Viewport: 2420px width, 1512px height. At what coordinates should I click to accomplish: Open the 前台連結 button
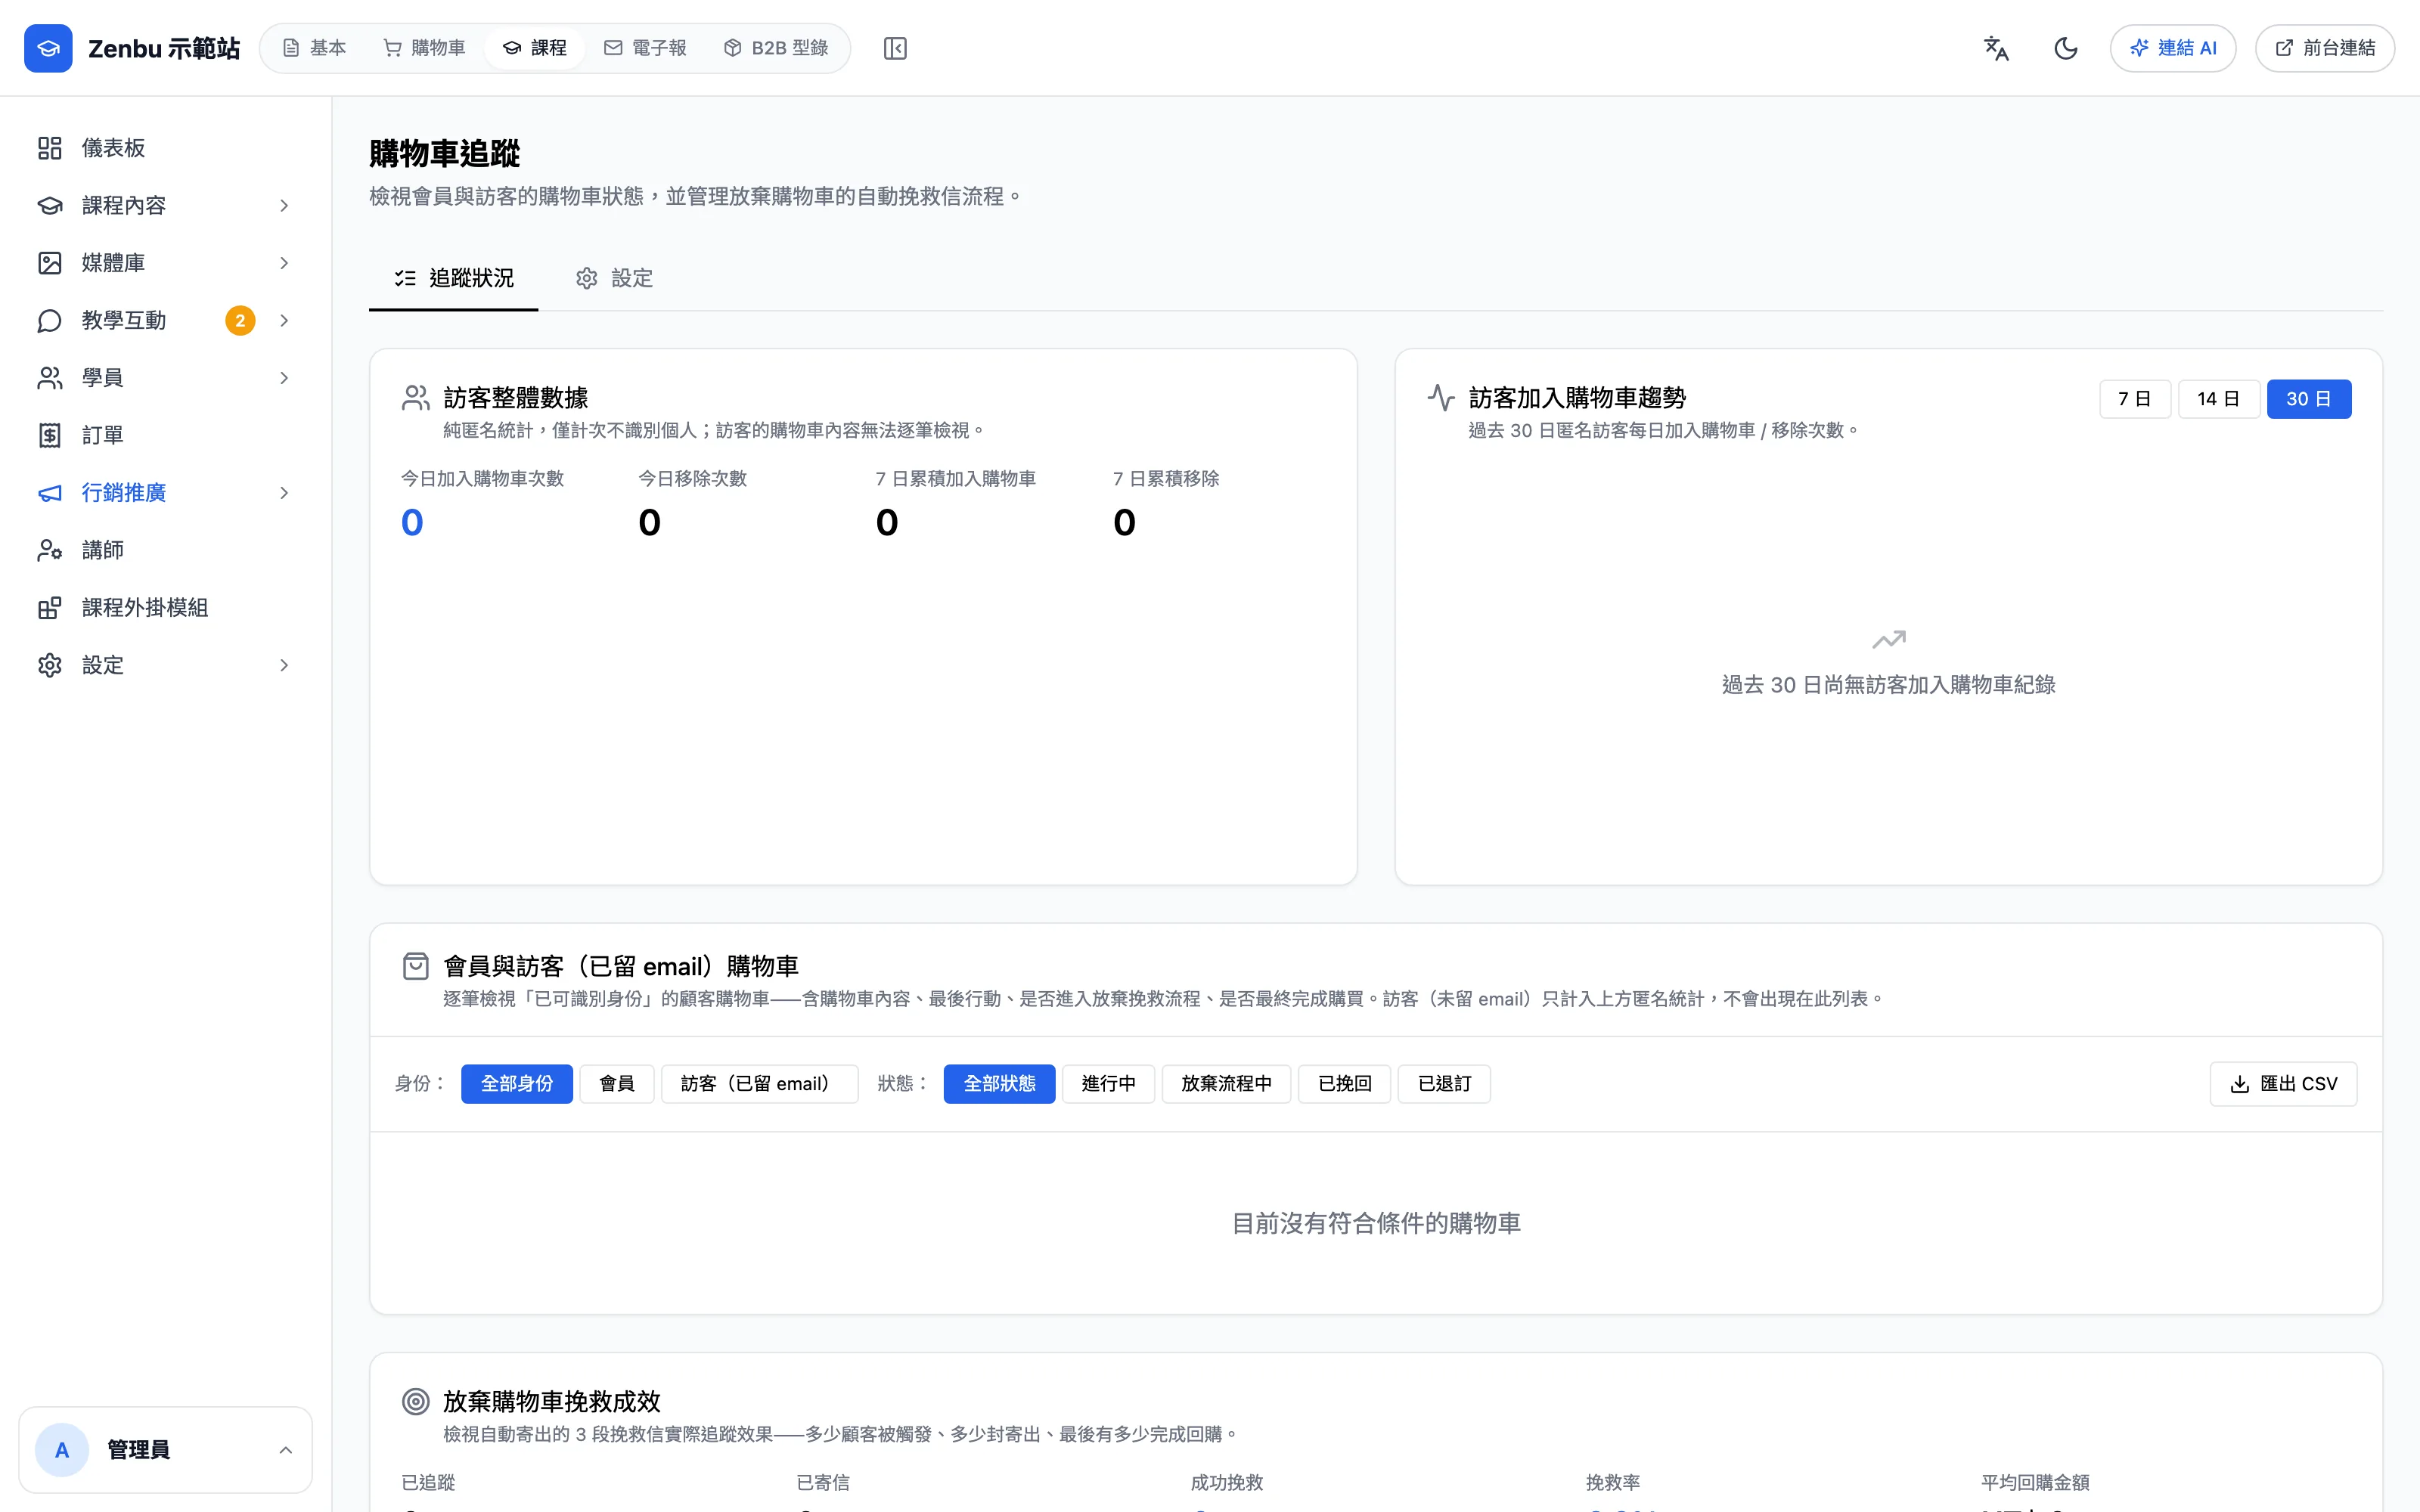click(2325, 48)
